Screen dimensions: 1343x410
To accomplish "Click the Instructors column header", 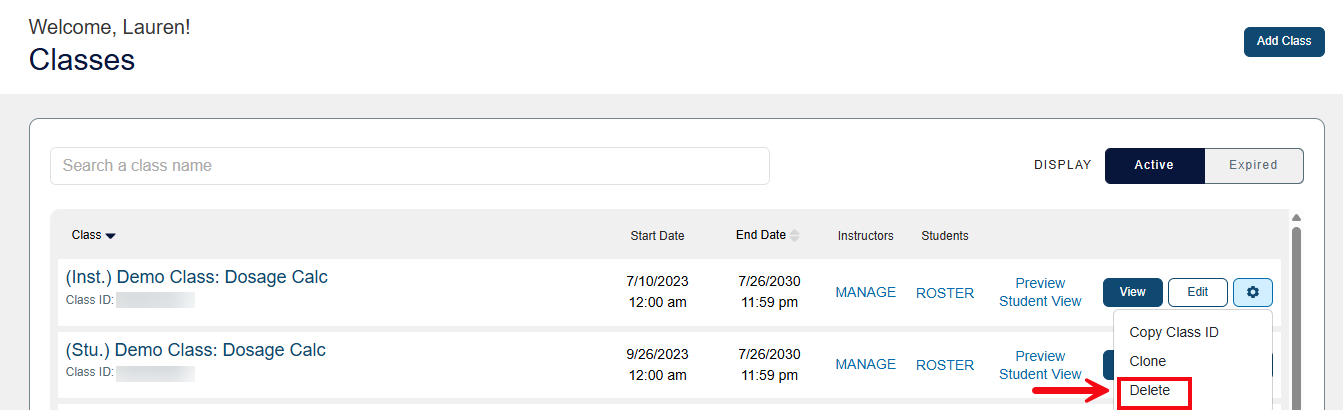I will (x=866, y=236).
